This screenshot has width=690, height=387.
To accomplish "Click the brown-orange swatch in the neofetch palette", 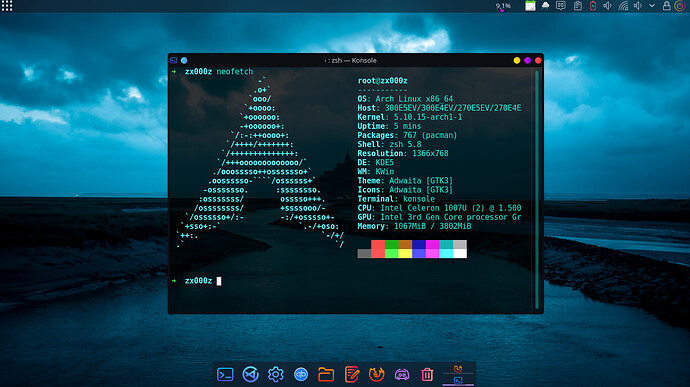I will click(x=405, y=244).
